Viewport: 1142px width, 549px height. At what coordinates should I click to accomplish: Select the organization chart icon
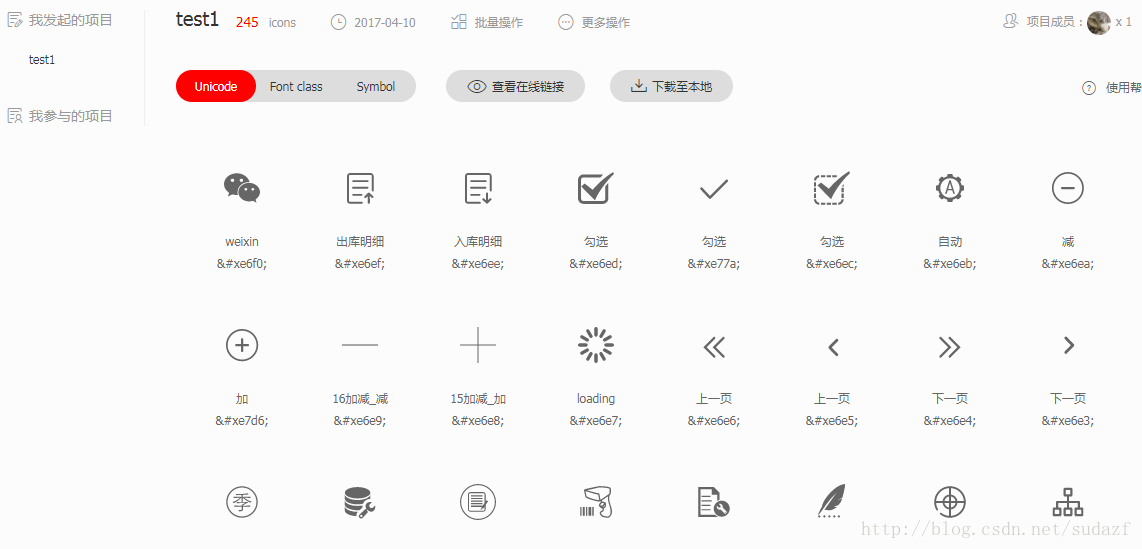[1068, 502]
